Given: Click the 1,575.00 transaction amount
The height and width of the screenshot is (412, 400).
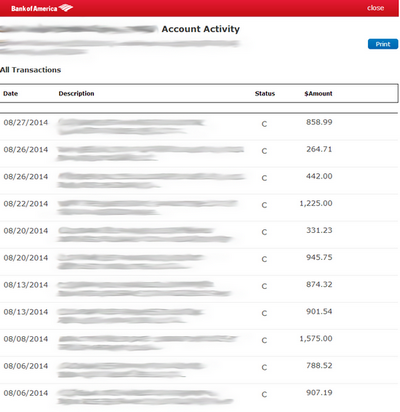Looking at the screenshot, I should (316, 338).
